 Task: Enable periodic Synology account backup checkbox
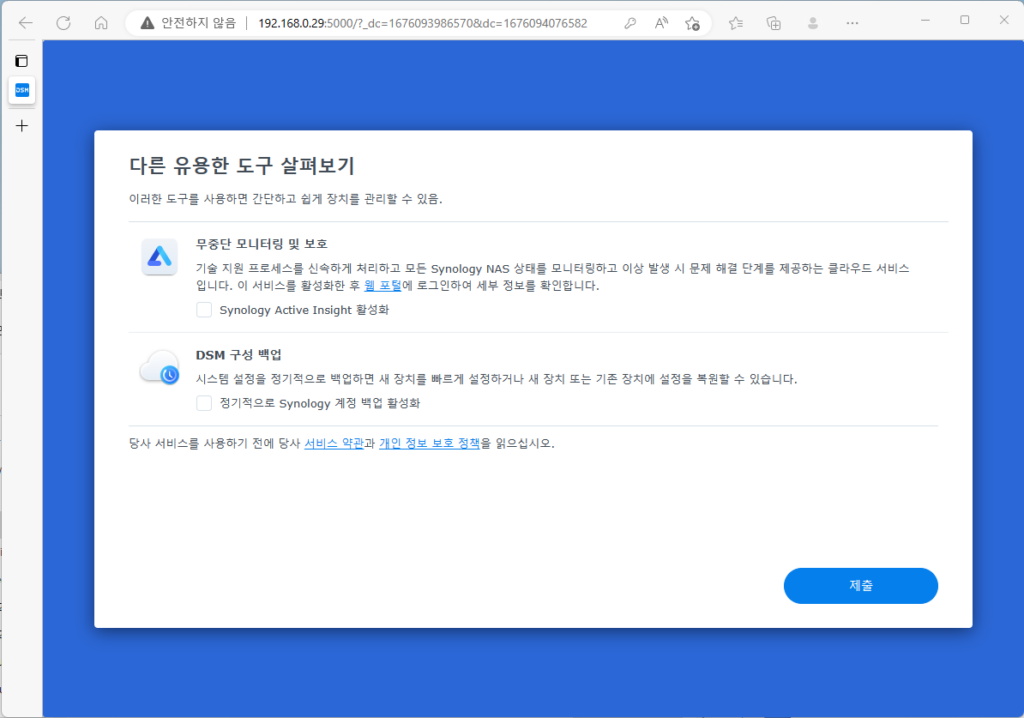204,403
